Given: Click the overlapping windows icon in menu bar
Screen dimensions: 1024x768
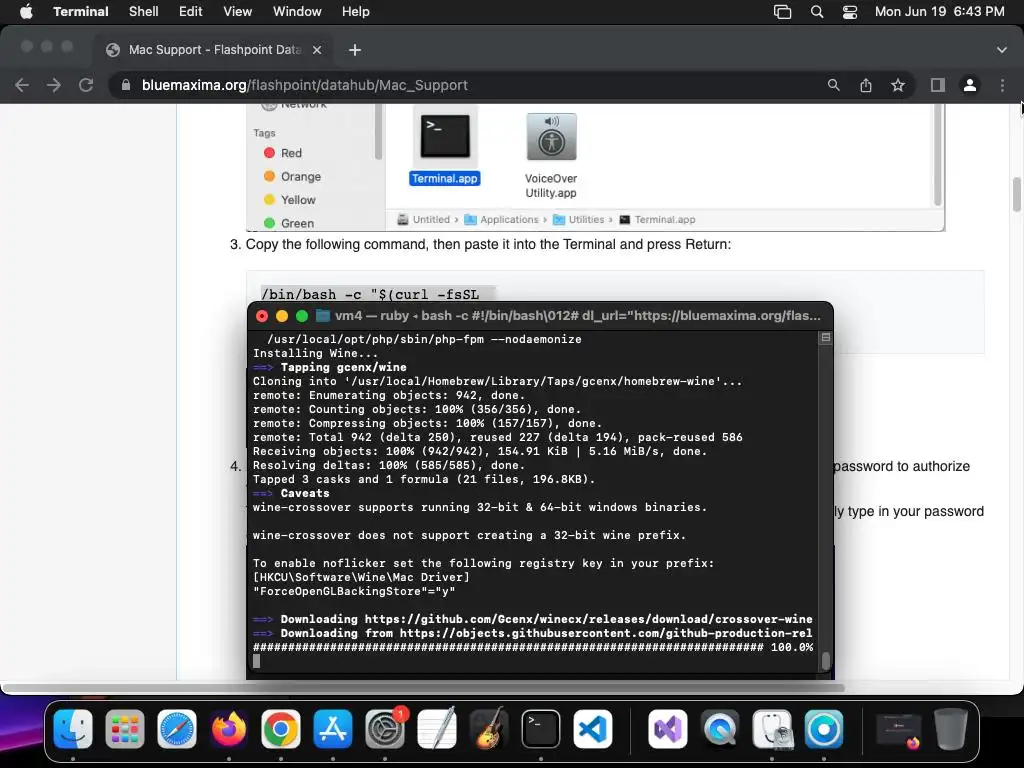Looking at the screenshot, I should (x=782, y=12).
